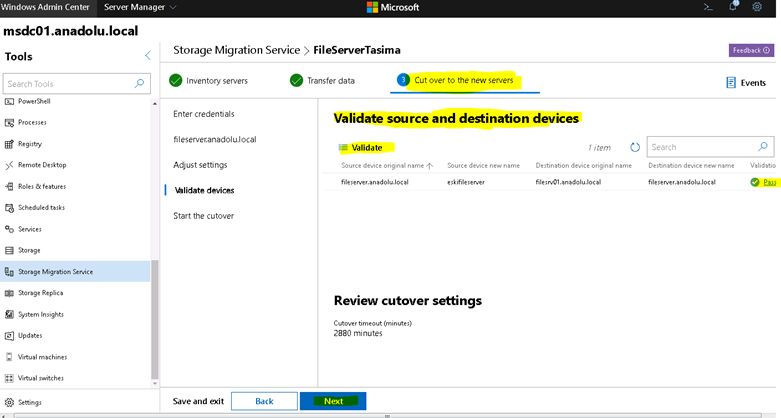
Task: Select Validate devices step
Action: [x=204, y=190]
